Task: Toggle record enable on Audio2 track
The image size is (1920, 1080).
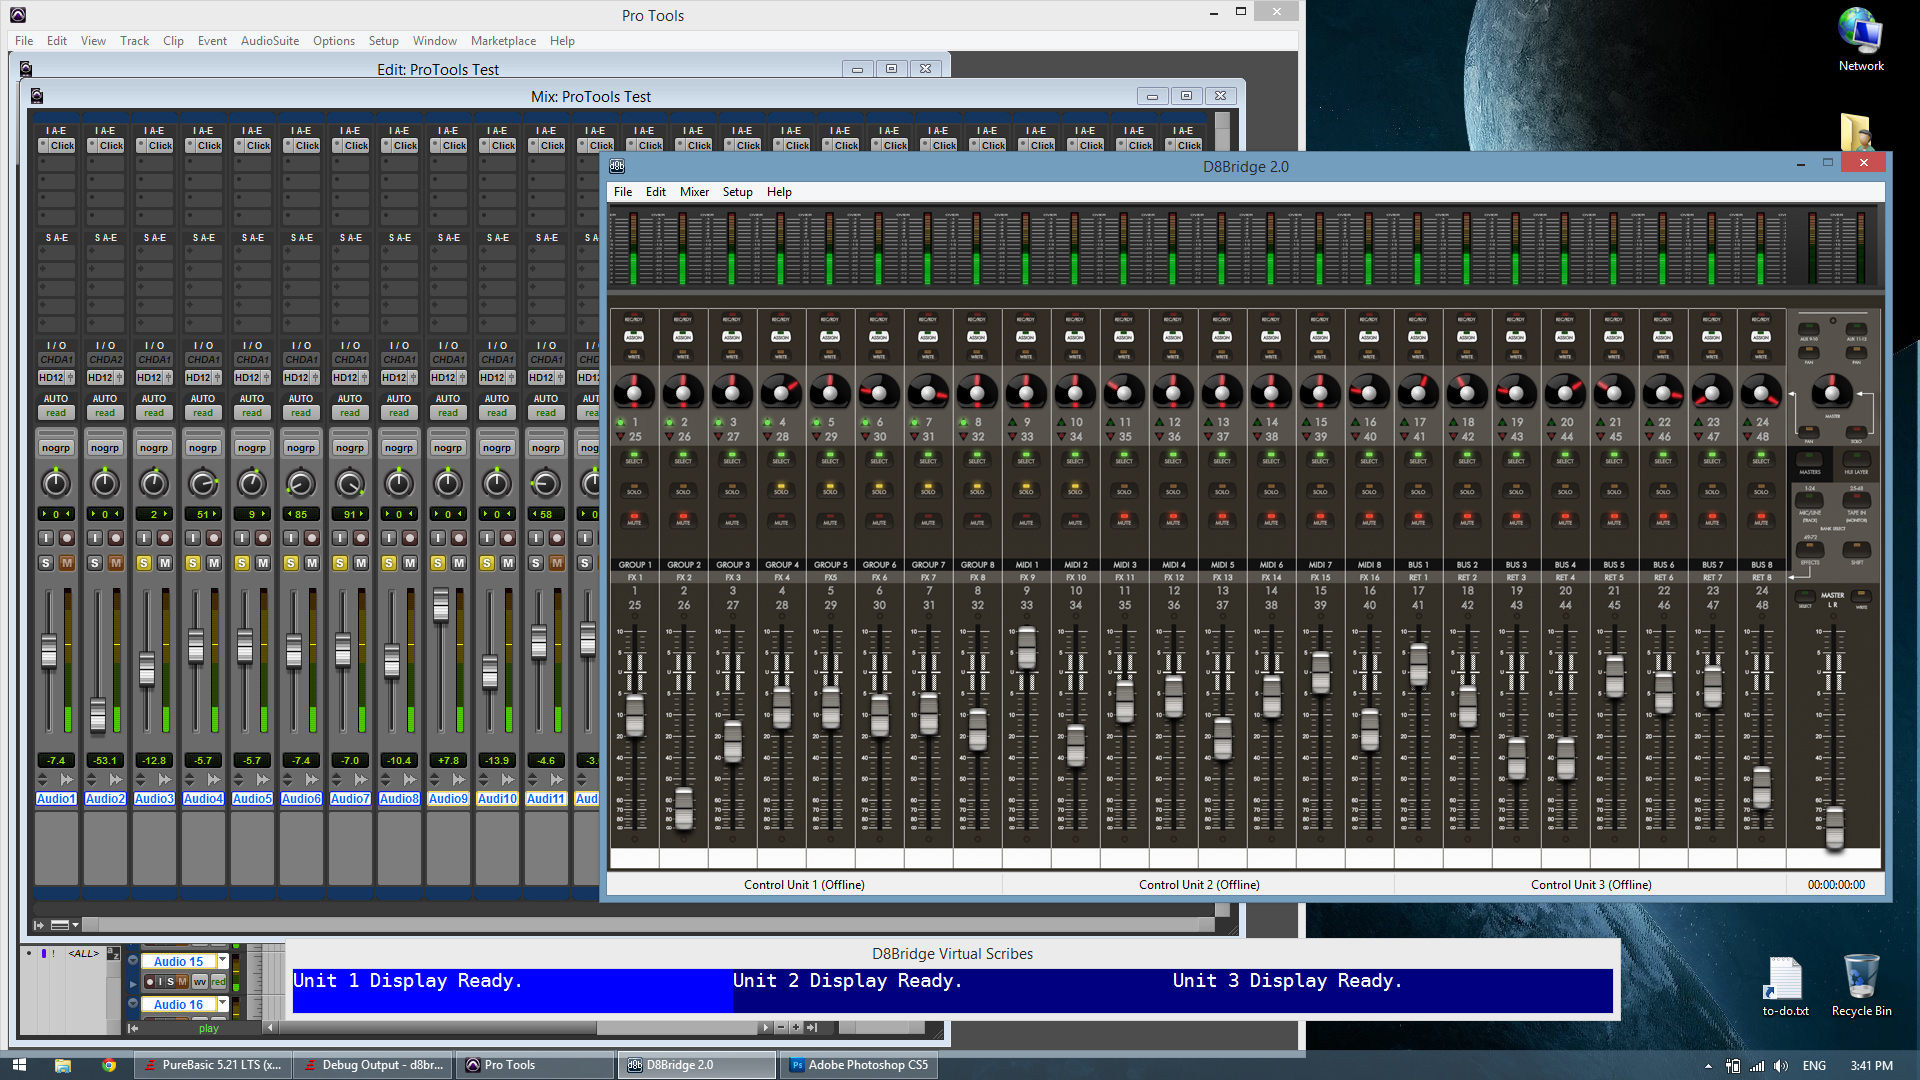Action: (116, 538)
